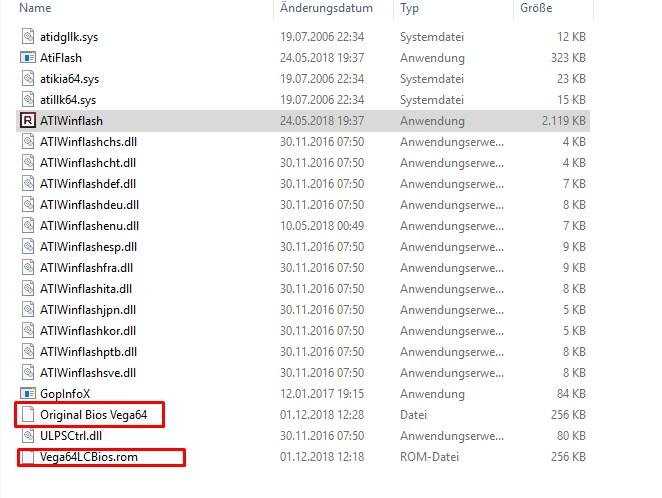Click the ROM-Datei type of Vega64LCBios.rom

[429, 457]
